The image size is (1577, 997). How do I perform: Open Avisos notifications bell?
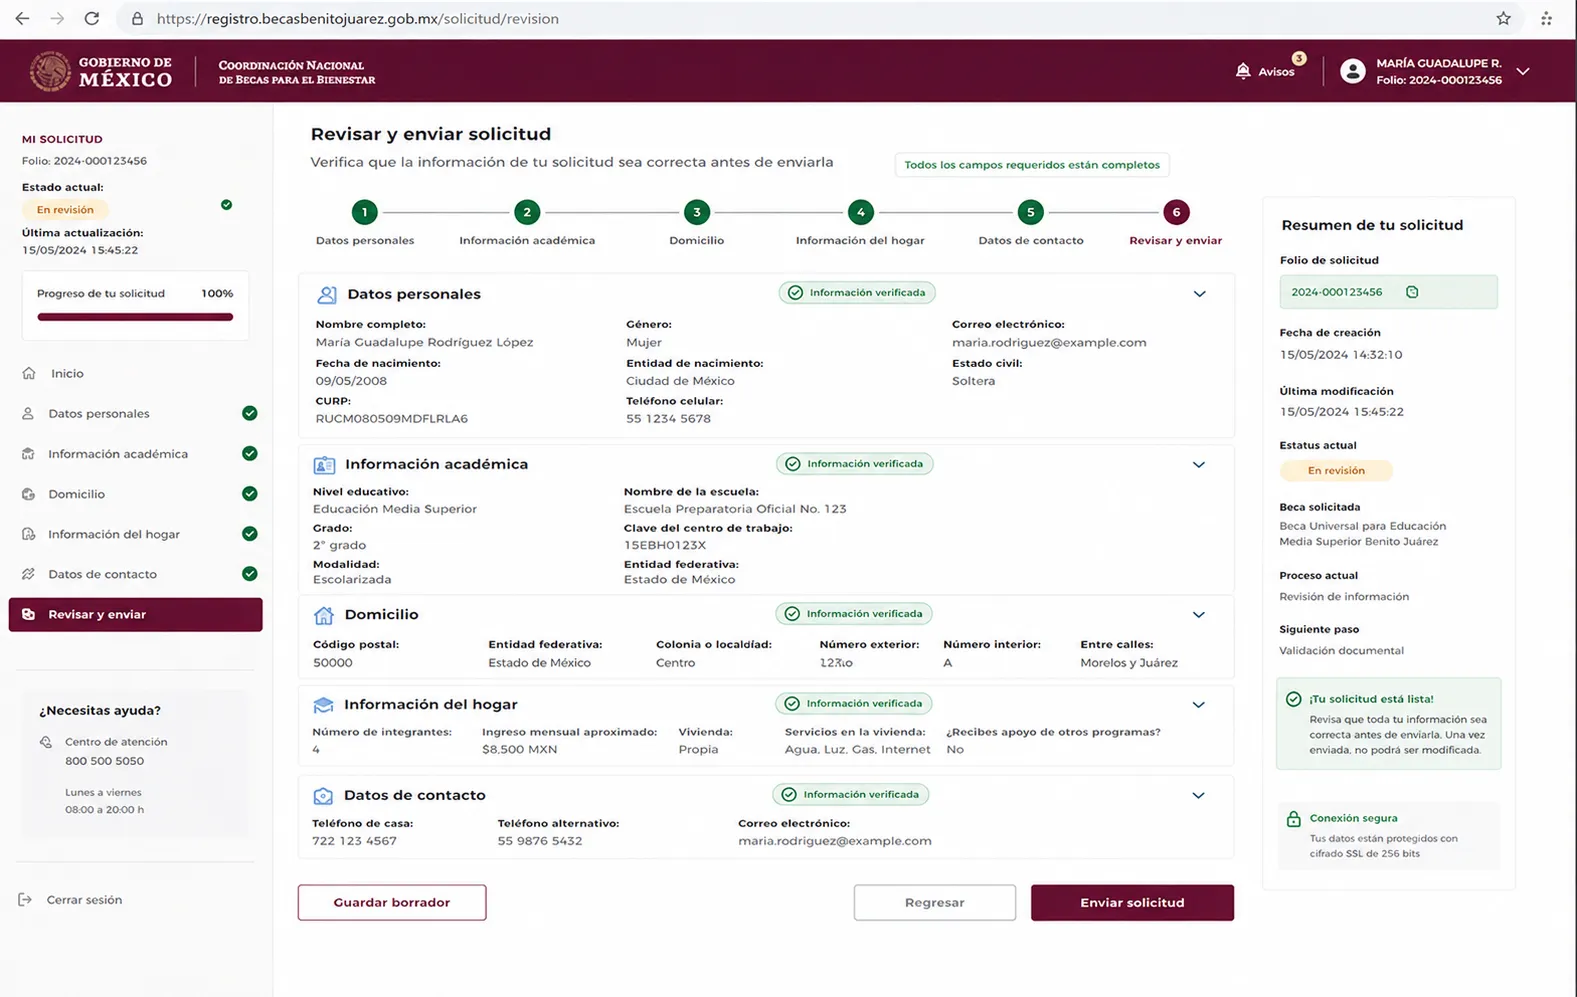[1243, 71]
